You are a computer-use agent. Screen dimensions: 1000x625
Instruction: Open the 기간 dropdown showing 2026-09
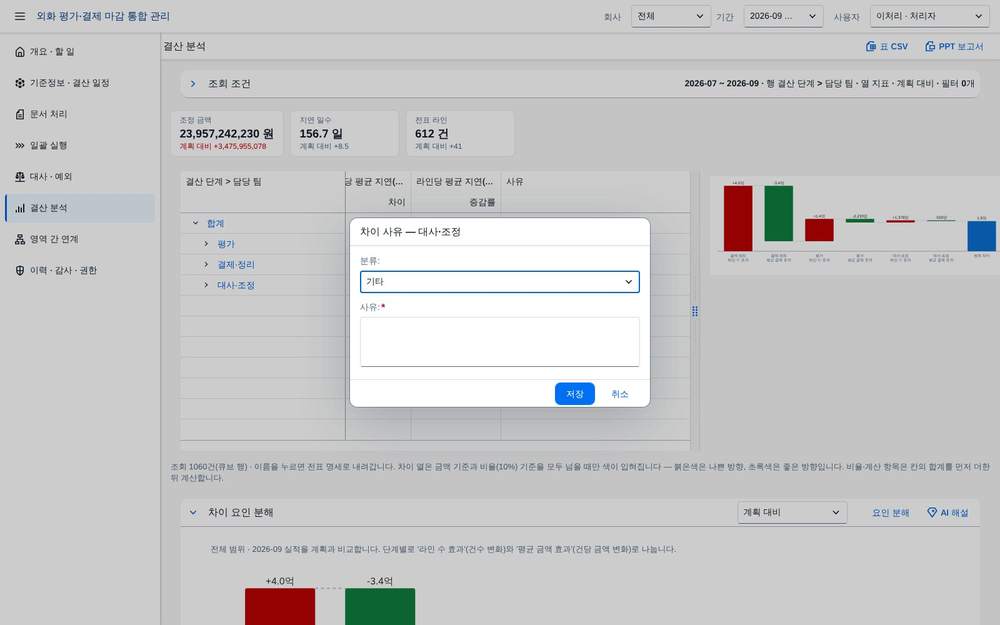click(783, 16)
